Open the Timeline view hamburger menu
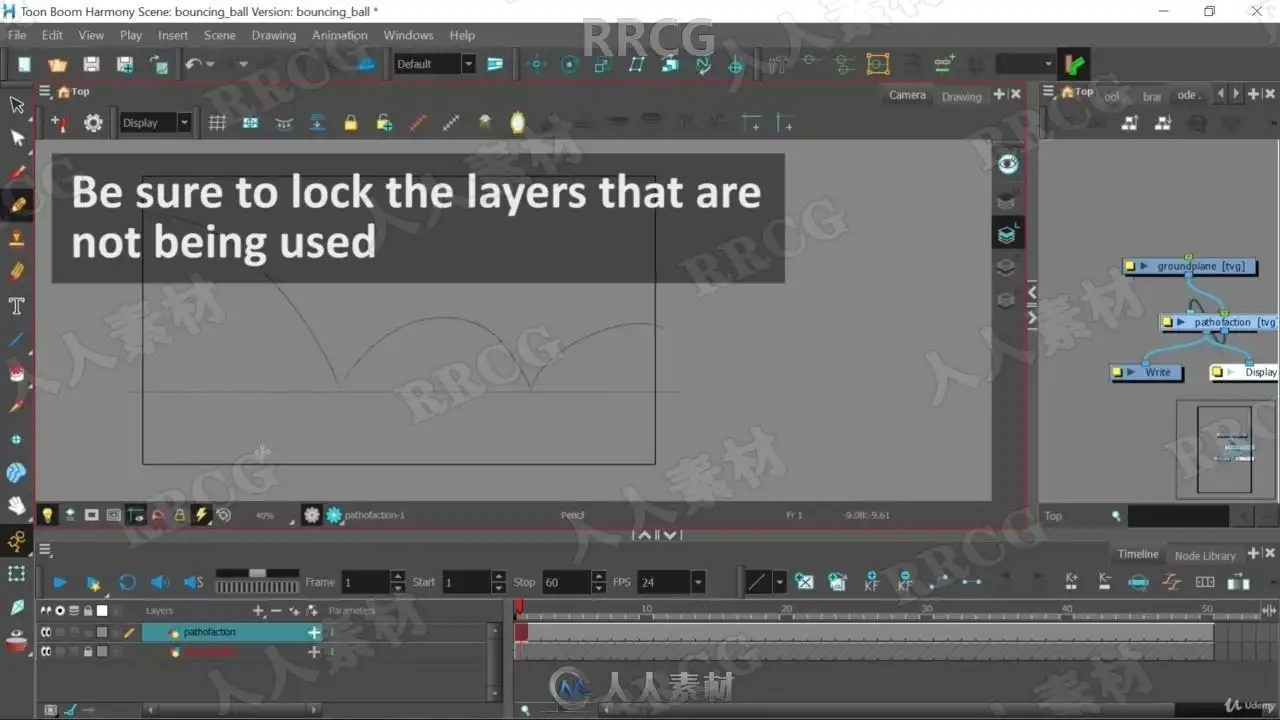This screenshot has width=1280, height=720. [45, 550]
